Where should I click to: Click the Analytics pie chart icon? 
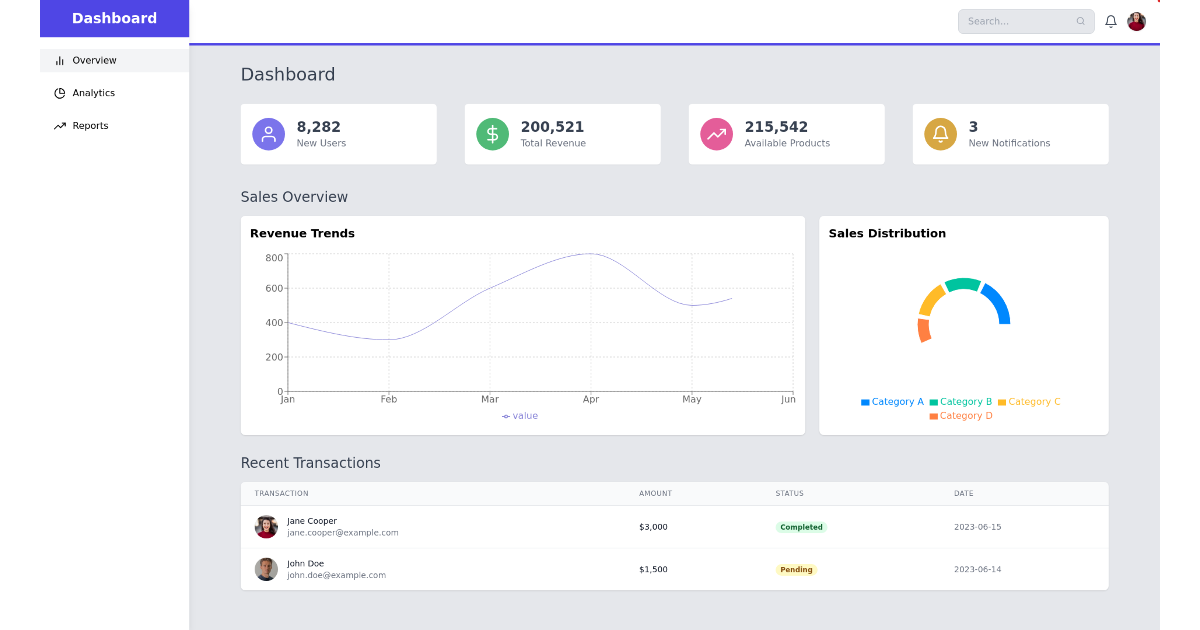click(x=58, y=92)
